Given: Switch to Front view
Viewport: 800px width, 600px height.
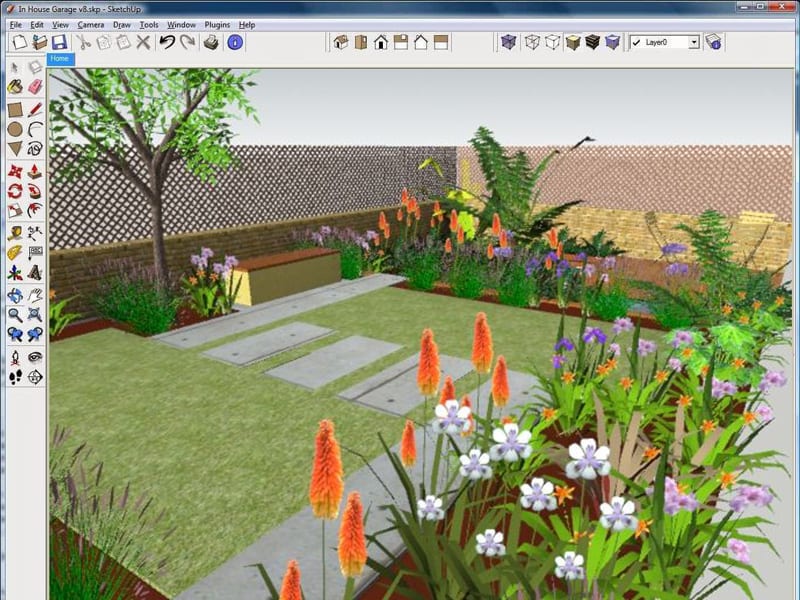Looking at the screenshot, I should (381, 42).
